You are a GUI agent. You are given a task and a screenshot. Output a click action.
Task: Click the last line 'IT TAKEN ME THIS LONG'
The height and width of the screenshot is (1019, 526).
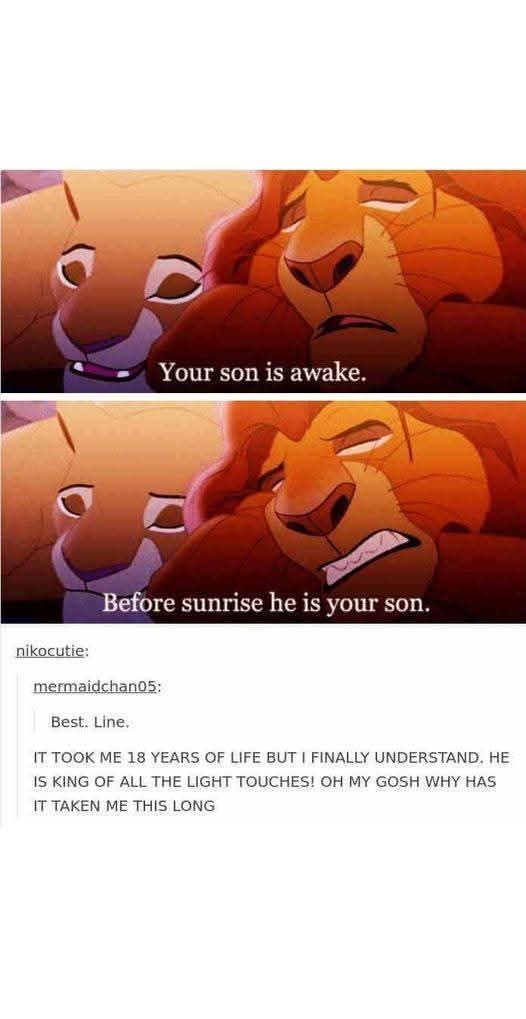pyautogui.click(x=124, y=806)
